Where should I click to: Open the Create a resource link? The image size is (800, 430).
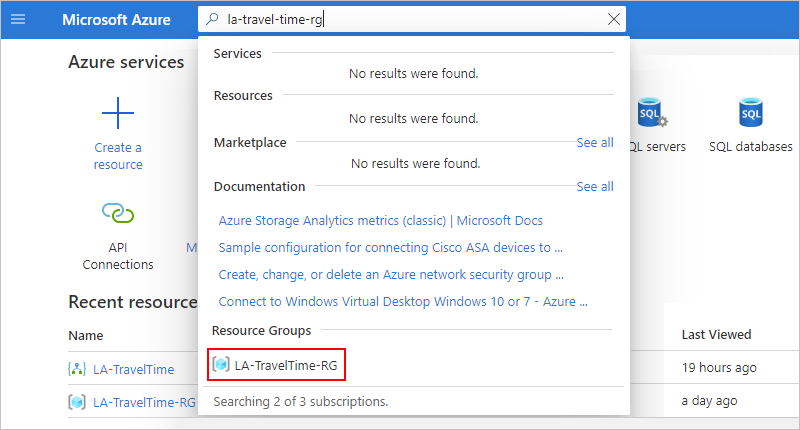click(x=118, y=156)
